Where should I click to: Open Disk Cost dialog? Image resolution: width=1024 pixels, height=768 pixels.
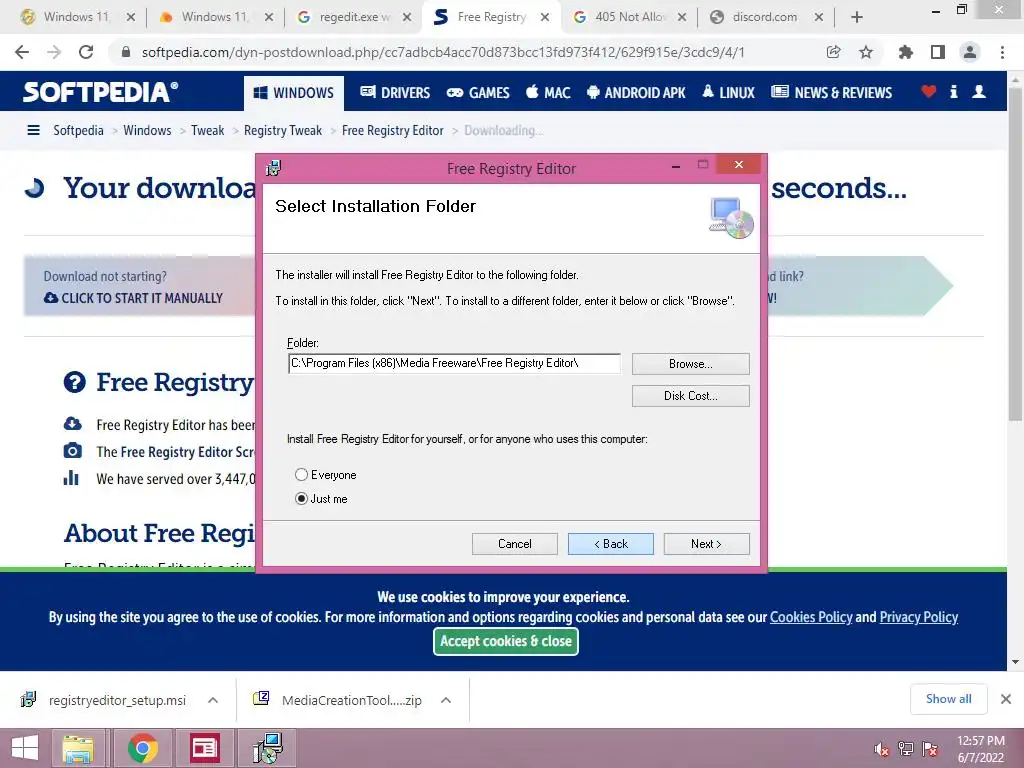(690, 396)
